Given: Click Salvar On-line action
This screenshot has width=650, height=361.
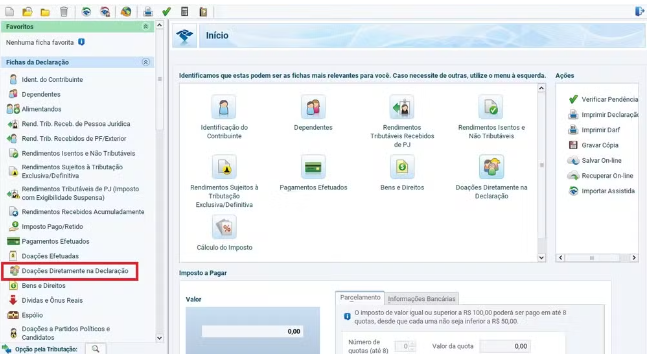Looking at the screenshot, I should [x=595, y=160].
